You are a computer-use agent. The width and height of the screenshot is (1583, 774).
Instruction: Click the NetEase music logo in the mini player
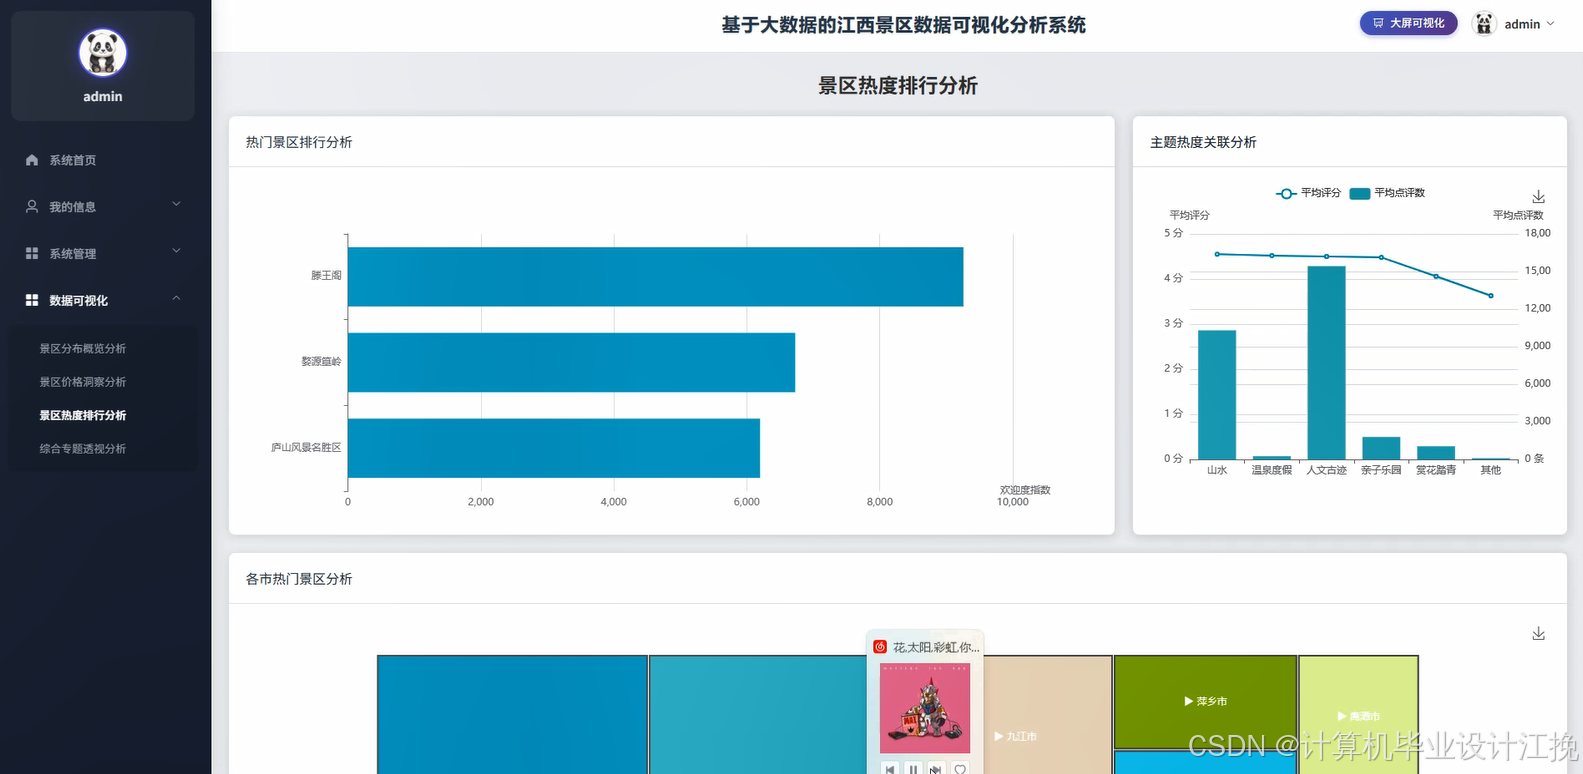pyautogui.click(x=880, y=647)
